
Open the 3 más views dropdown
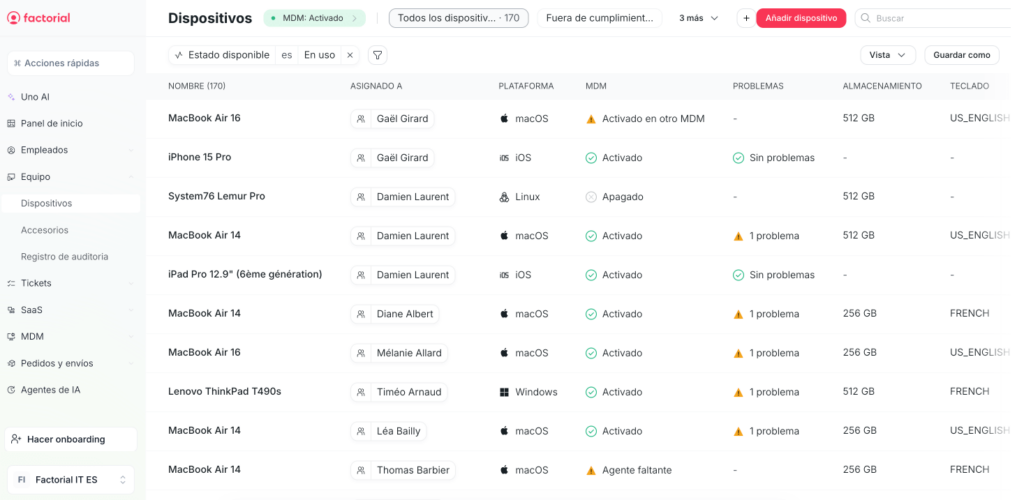tap(698, 18)
